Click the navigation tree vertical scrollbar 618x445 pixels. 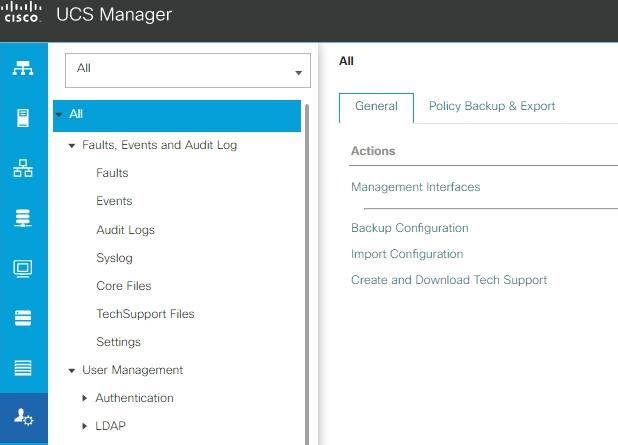click(x=307, y=274)
